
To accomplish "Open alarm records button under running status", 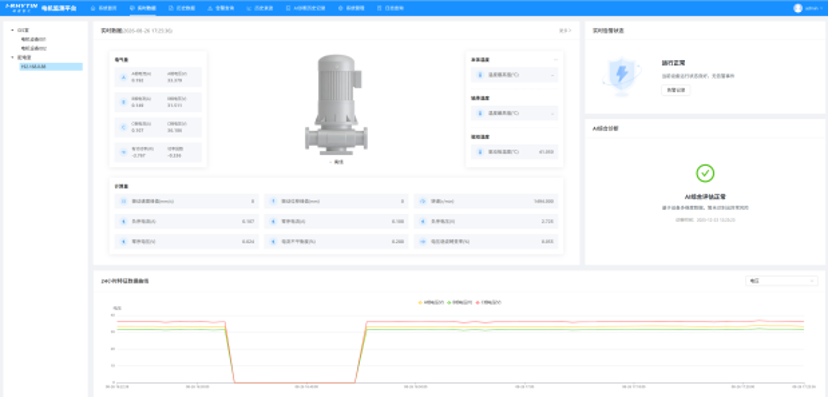I will pos(676,90).
